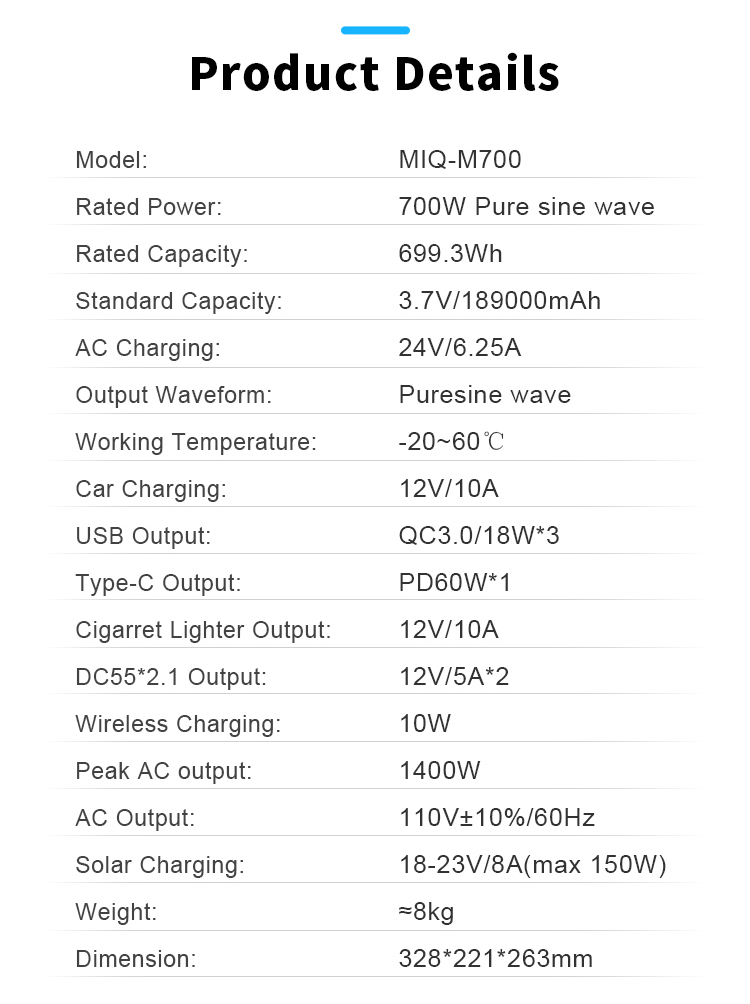Click the Cigarret Lighter Output label
The image size is (750, 1004).
coord(203,630)
